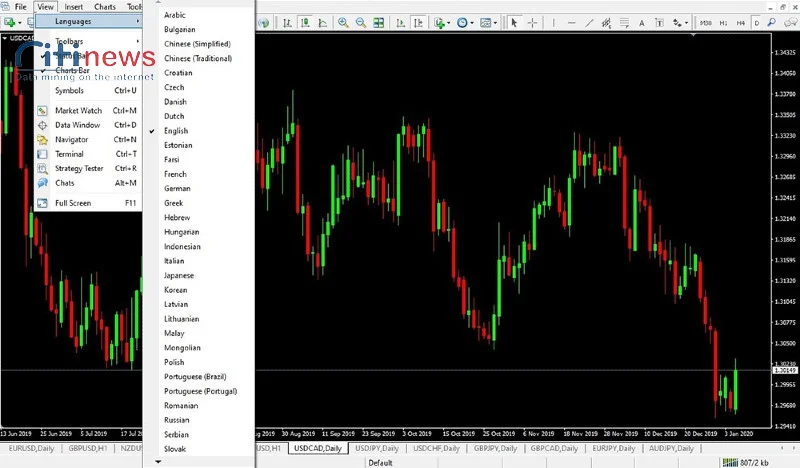
Task: Select the cursor arrow tool
Action: [514, 22]
